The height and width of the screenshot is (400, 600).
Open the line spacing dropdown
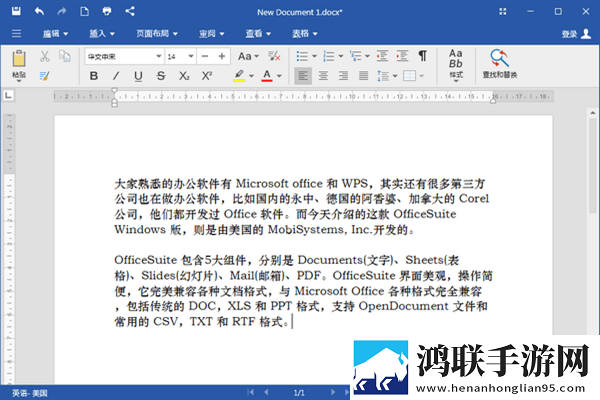395,76
